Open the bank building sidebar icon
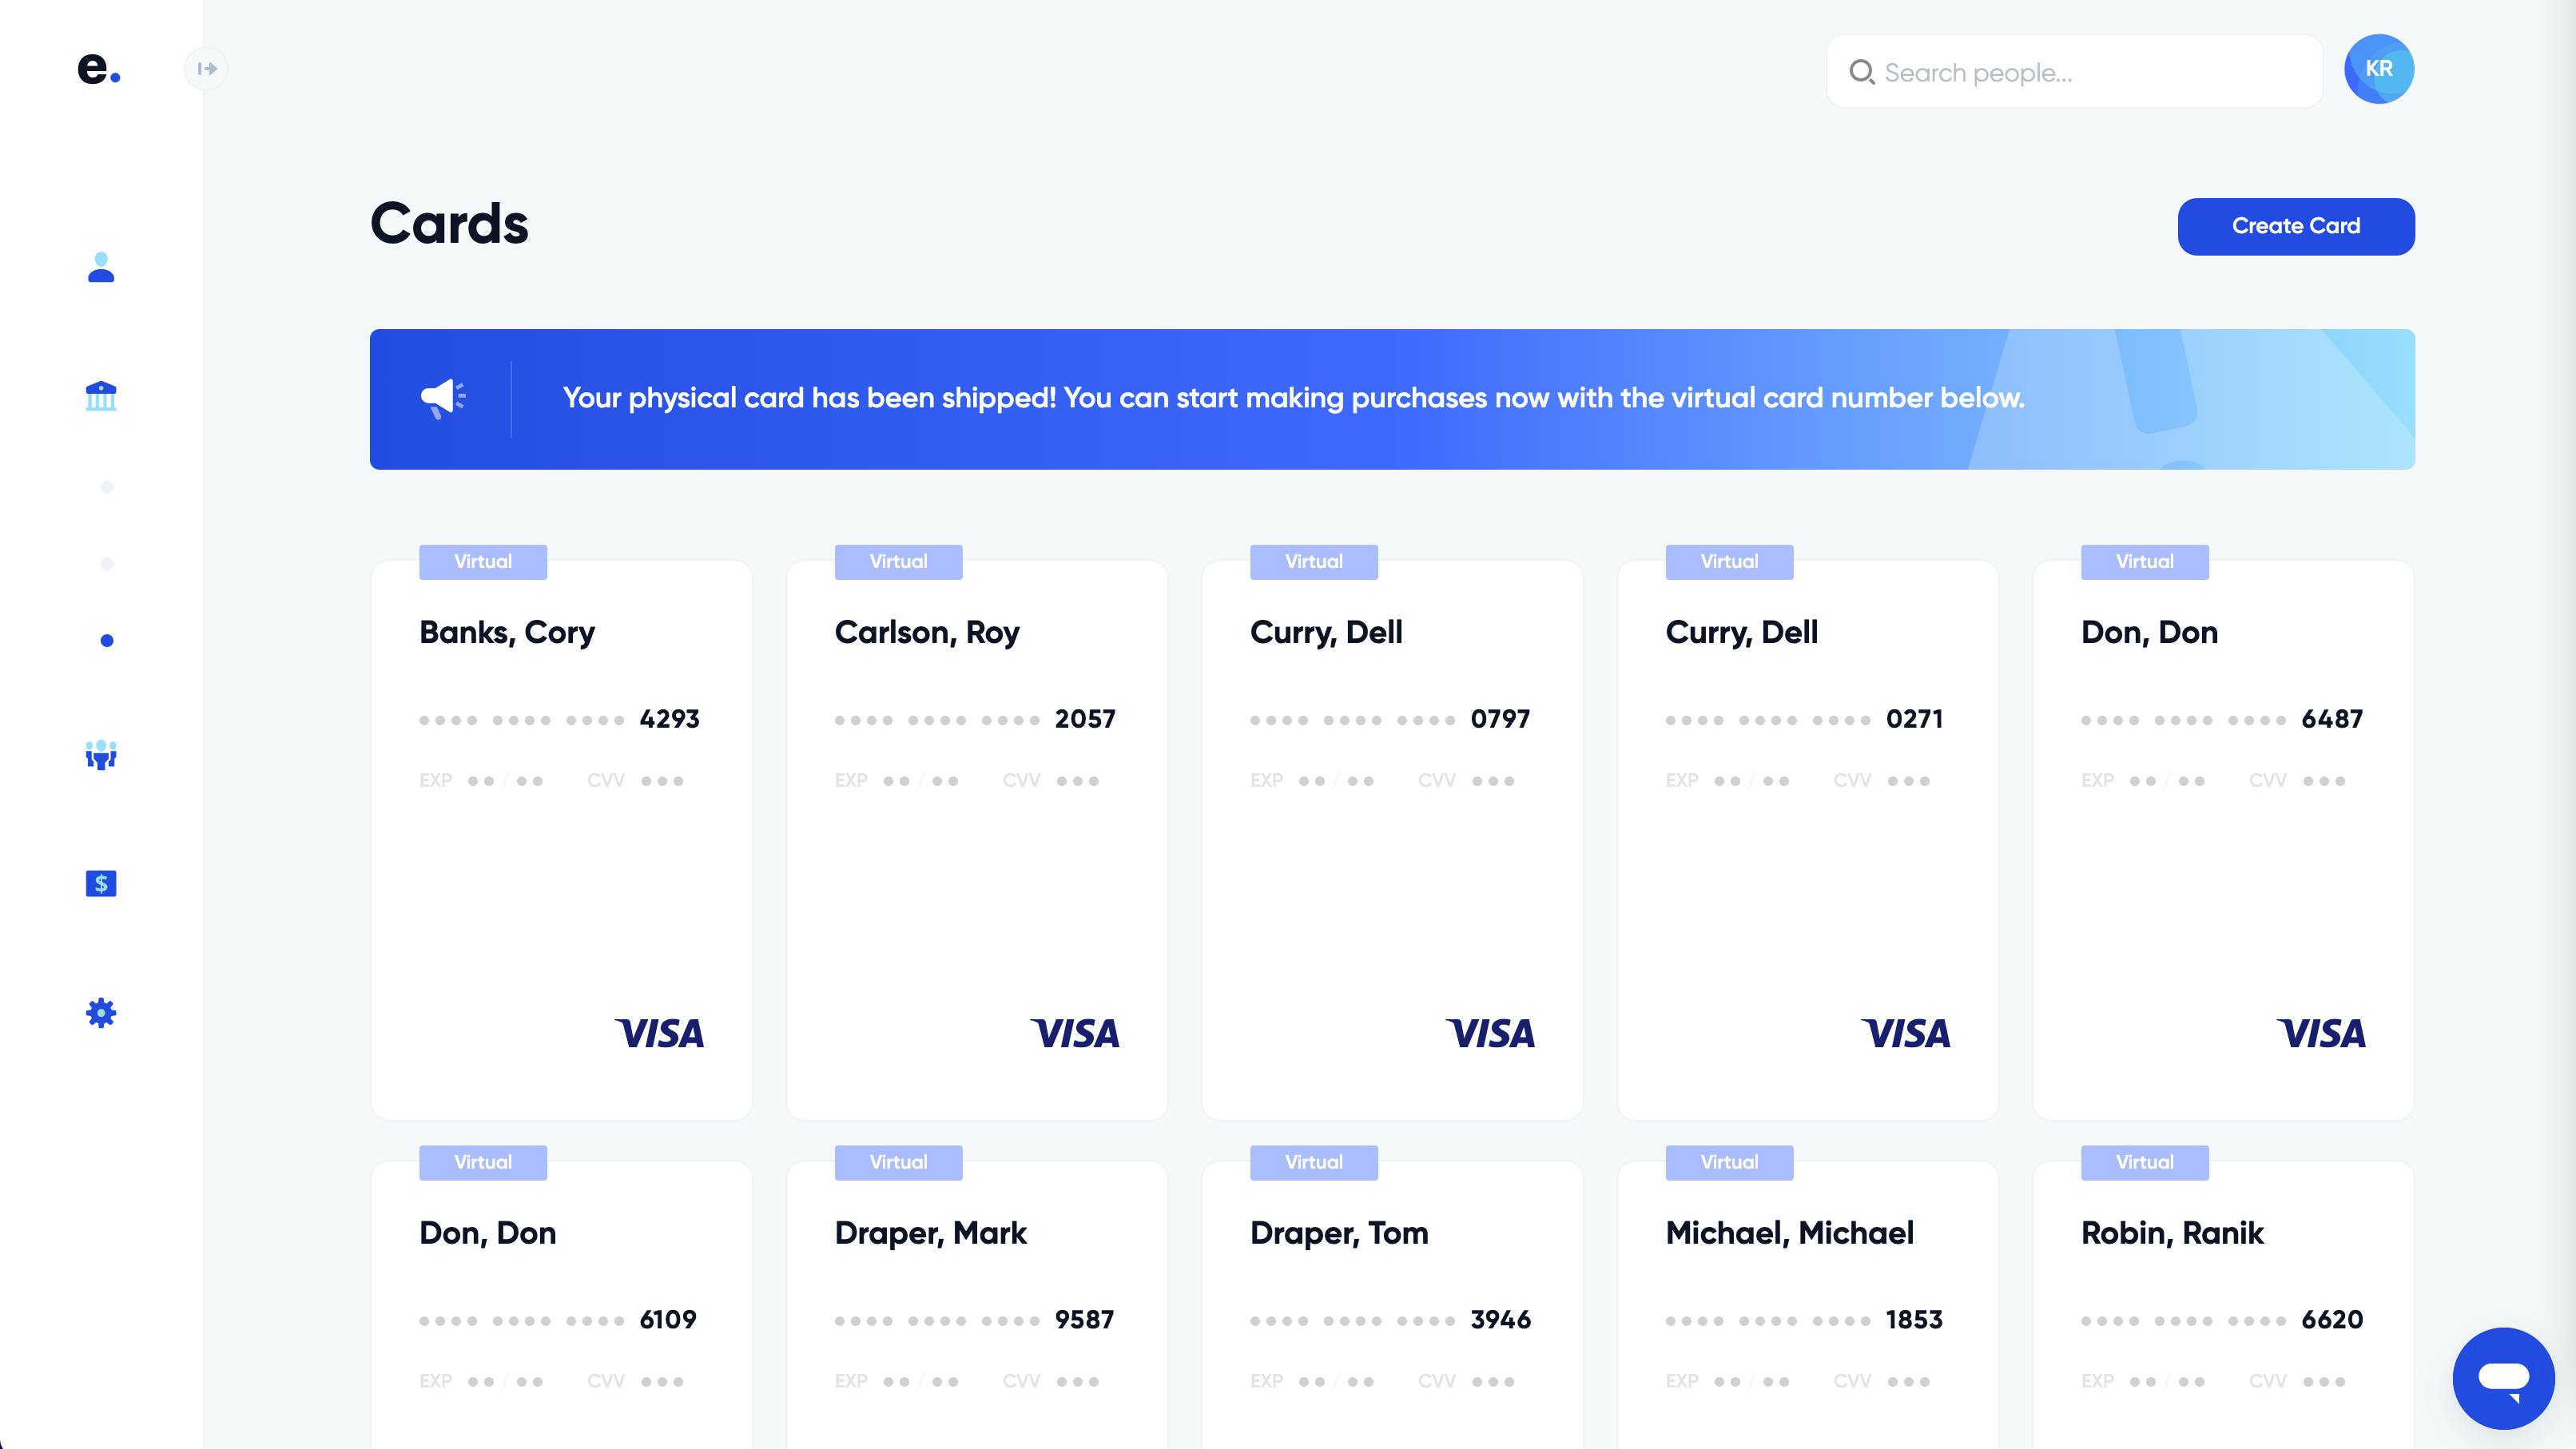This screenshot has width=2576, height=1449. coord(101,396)
